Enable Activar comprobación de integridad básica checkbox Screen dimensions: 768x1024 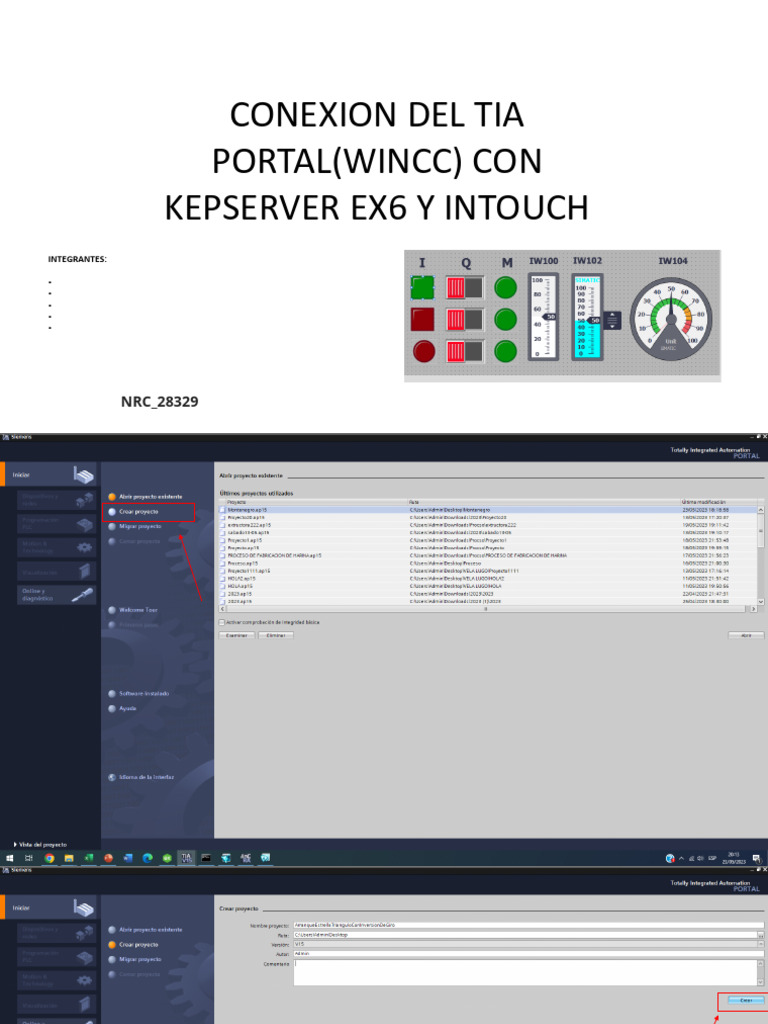pyautogui.click(x=222, y=622)
